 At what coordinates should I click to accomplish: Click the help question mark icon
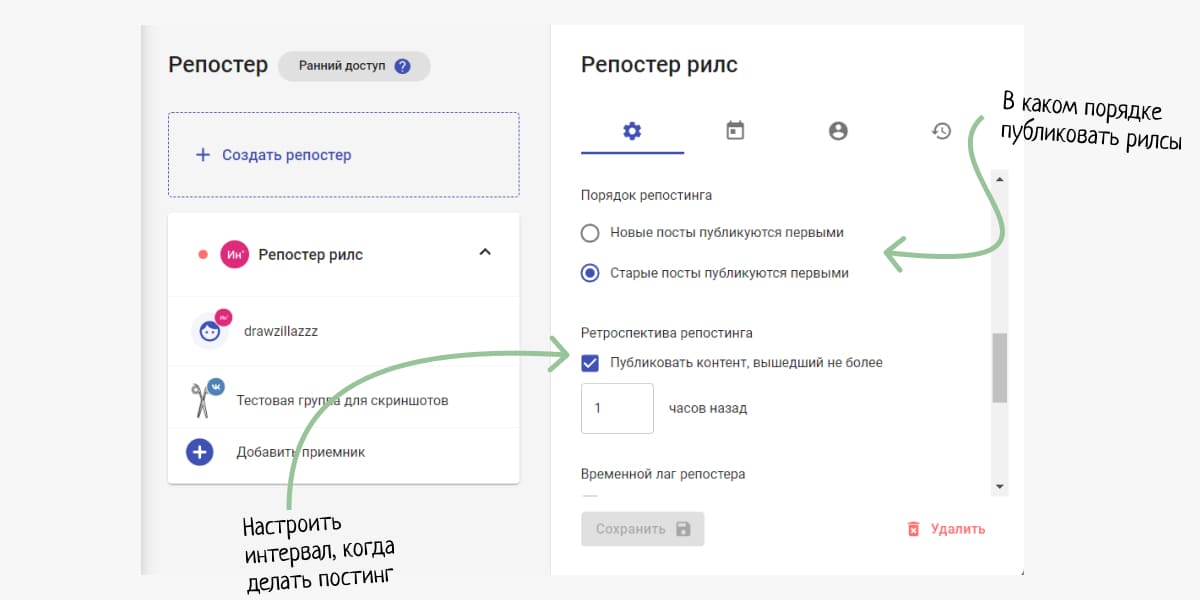pyautogui.click(x=402, y=67)
